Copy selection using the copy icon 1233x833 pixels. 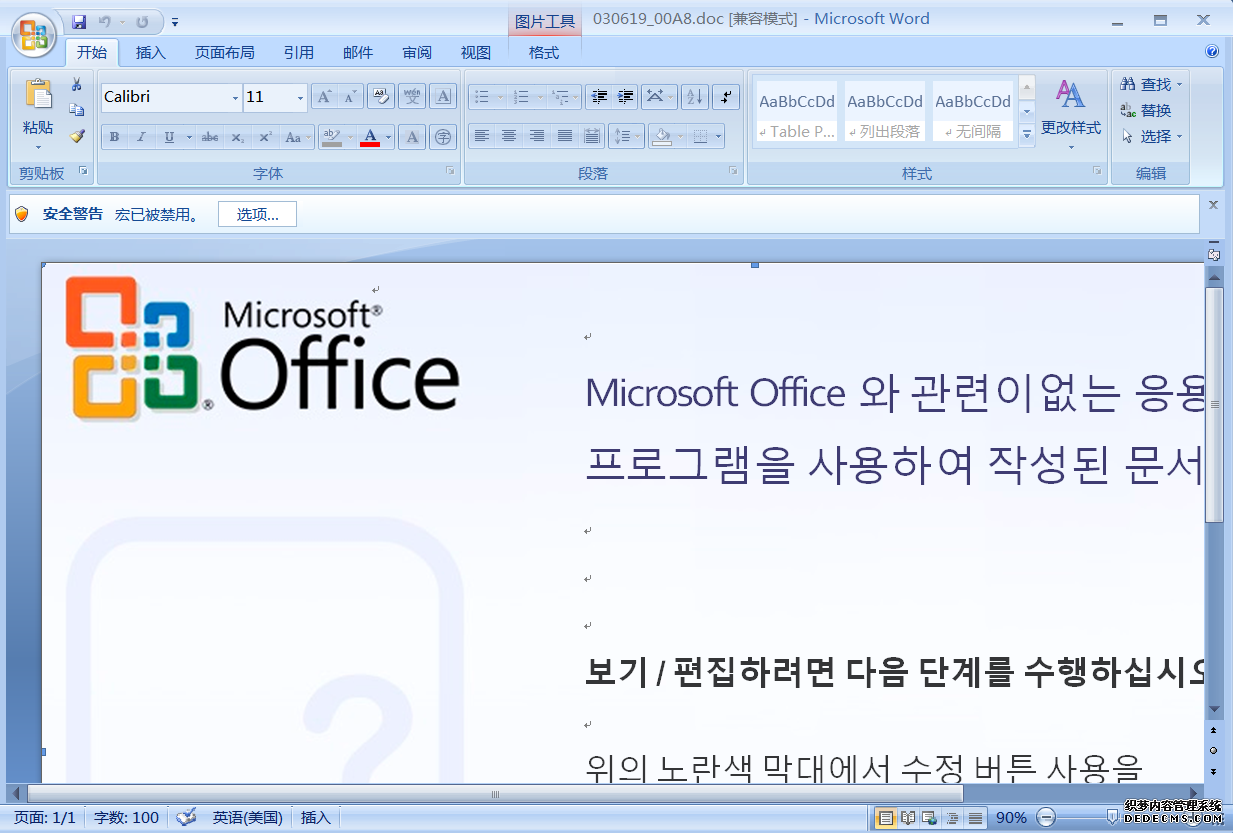point(77,110)
